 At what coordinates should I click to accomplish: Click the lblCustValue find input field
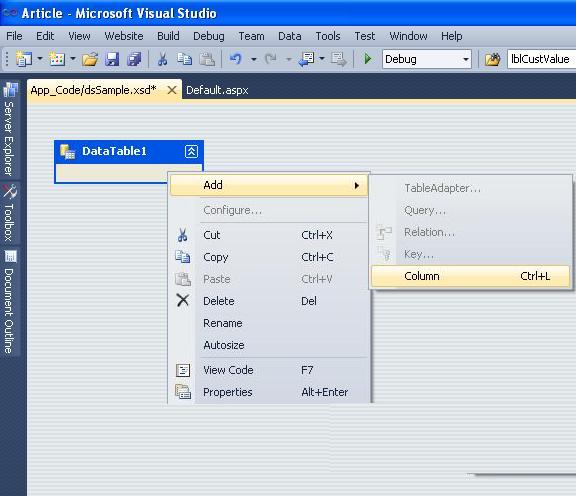[541, 59]
